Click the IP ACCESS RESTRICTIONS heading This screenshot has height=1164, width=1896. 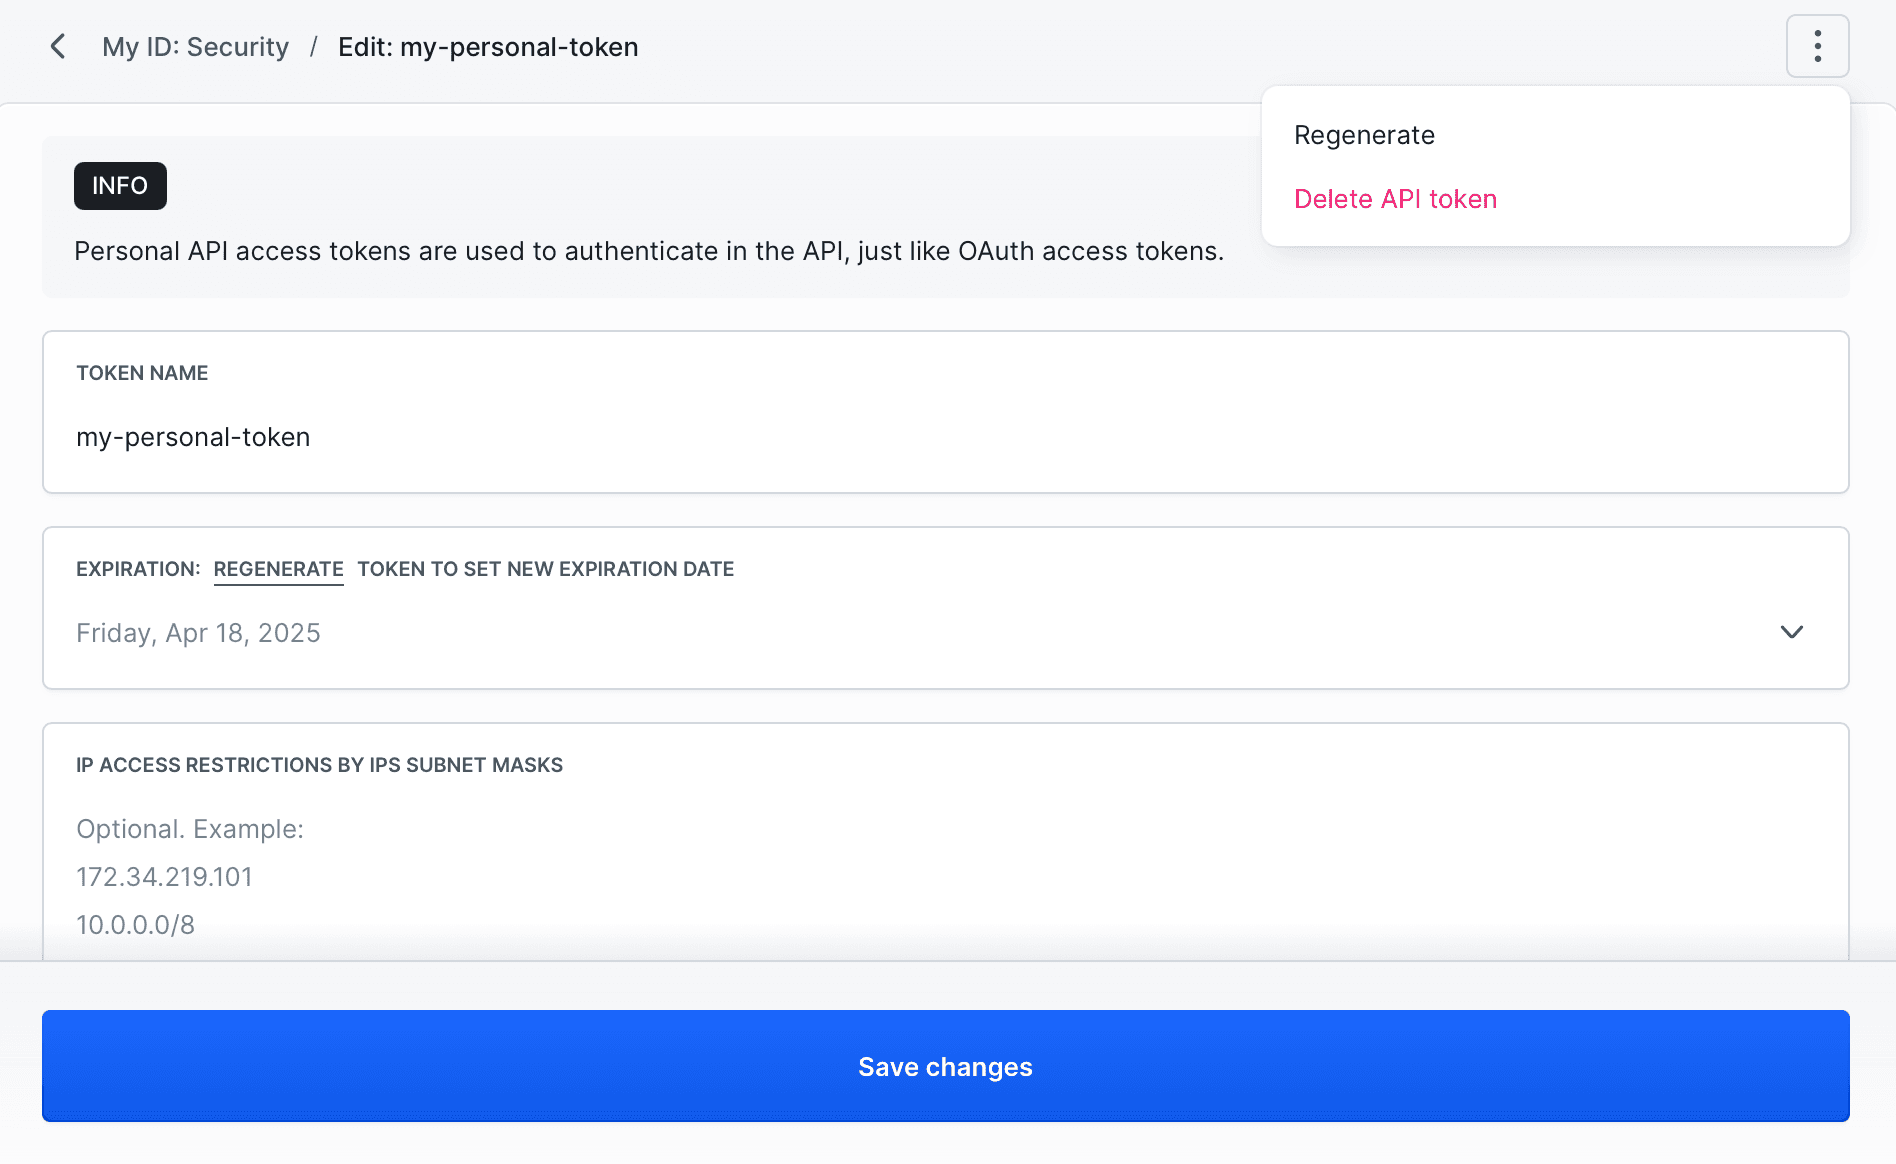(x=320, y=764)
